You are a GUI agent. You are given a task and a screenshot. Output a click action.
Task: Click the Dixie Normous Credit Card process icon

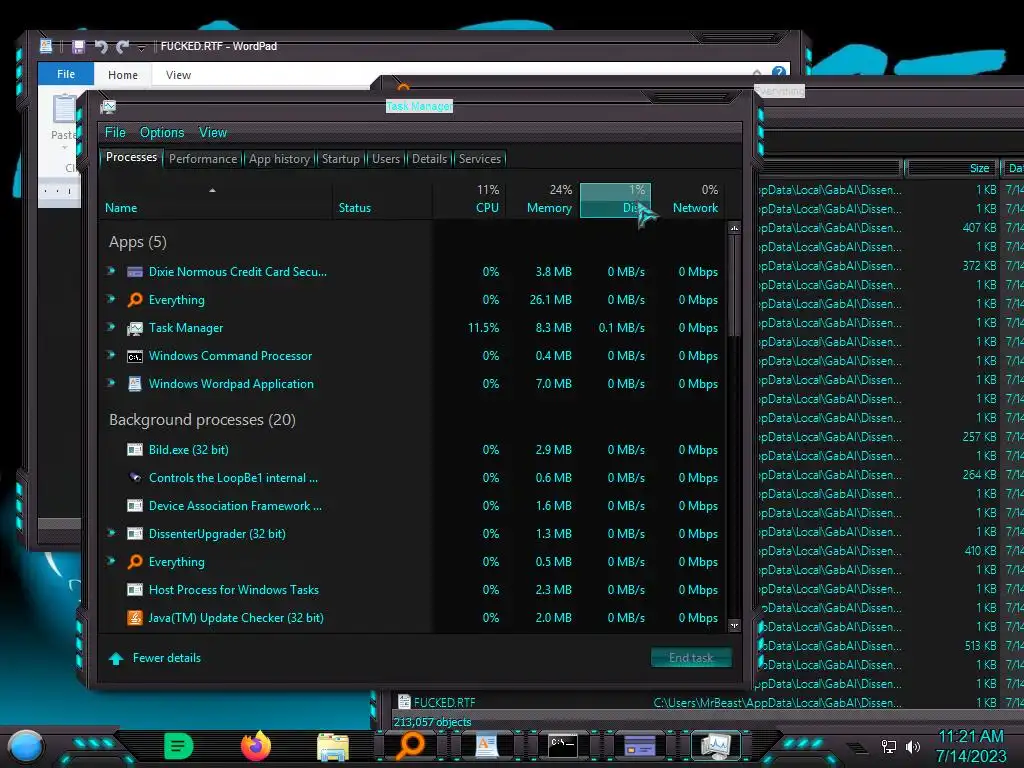click(x=135, y=272)
